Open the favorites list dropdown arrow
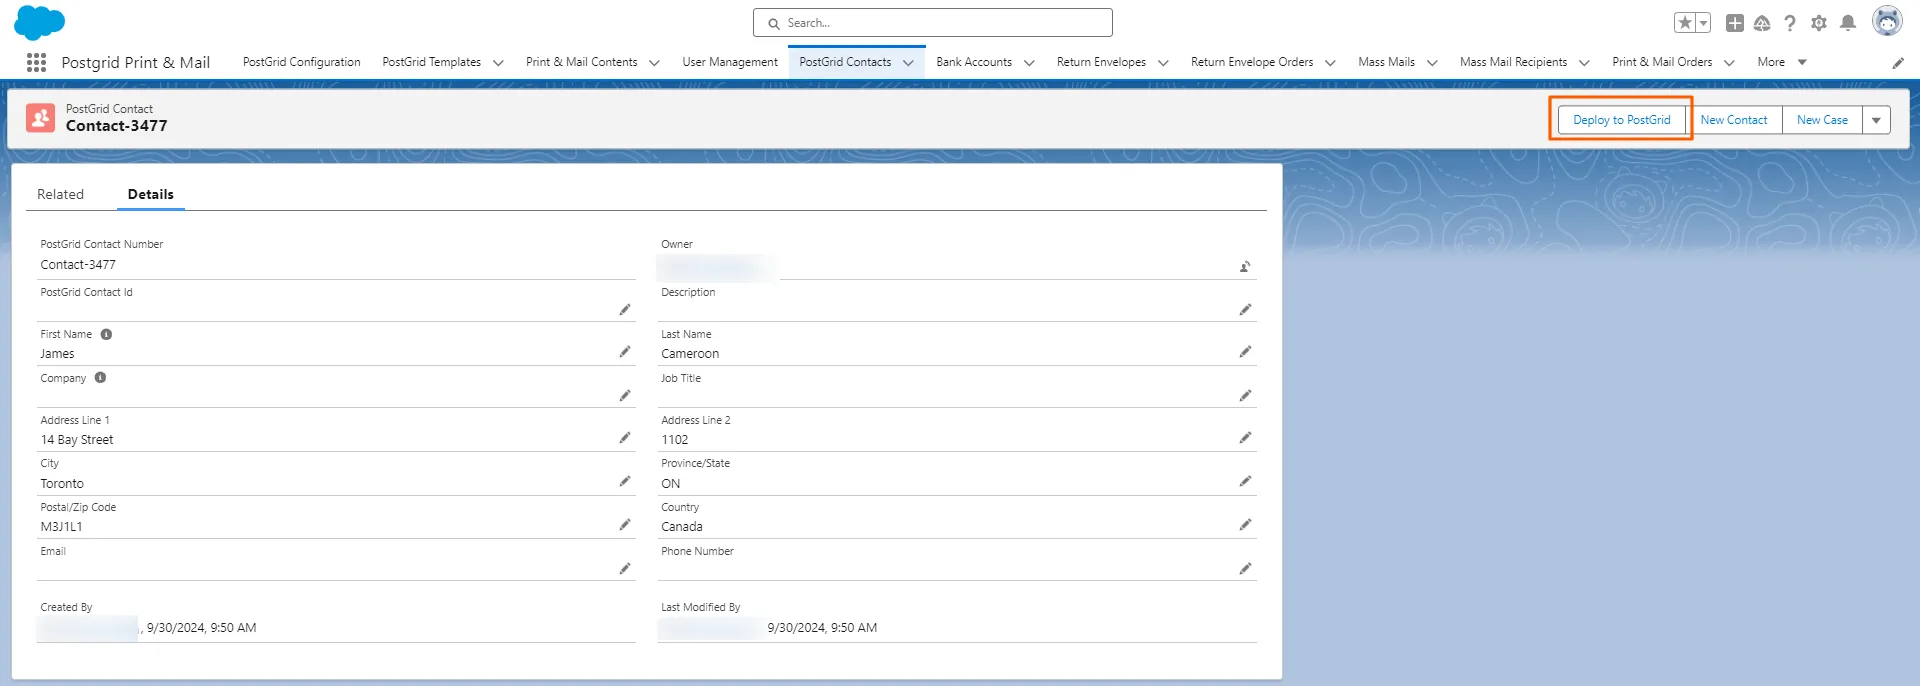This screenshot has width=1920, height=686. [1703, 23]
